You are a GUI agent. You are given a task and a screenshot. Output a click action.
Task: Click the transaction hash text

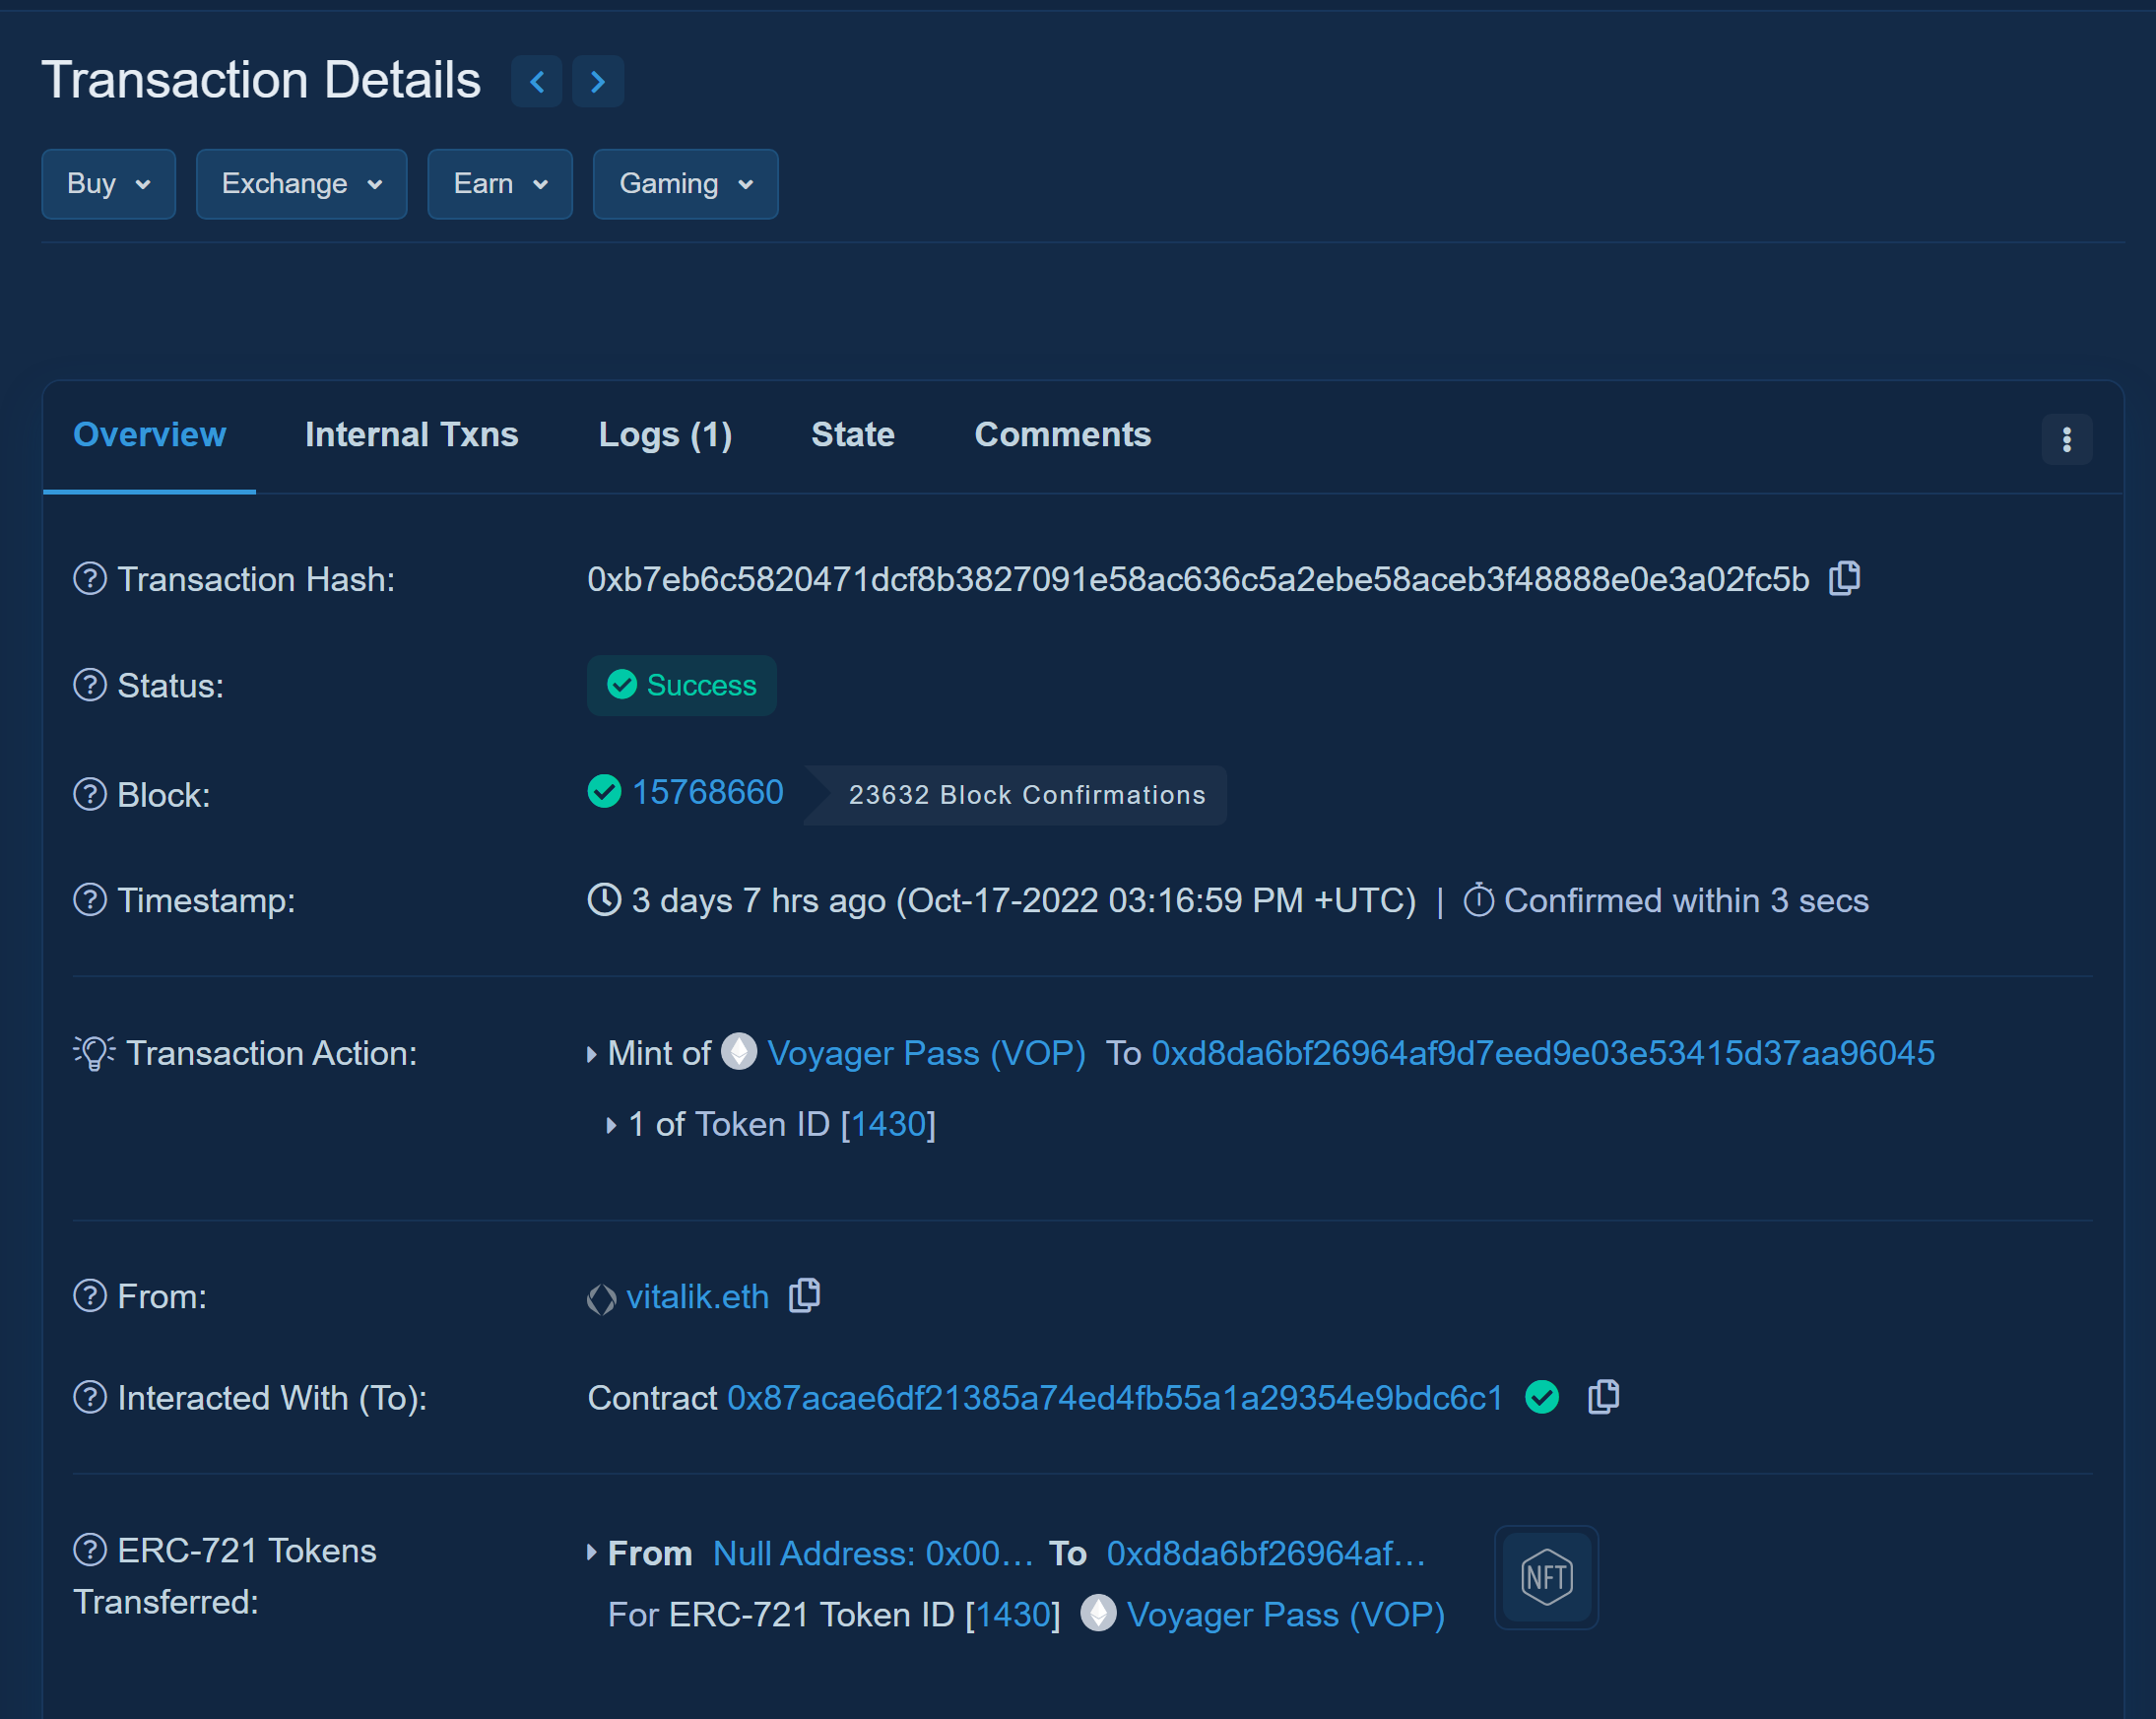point(1198,579)
